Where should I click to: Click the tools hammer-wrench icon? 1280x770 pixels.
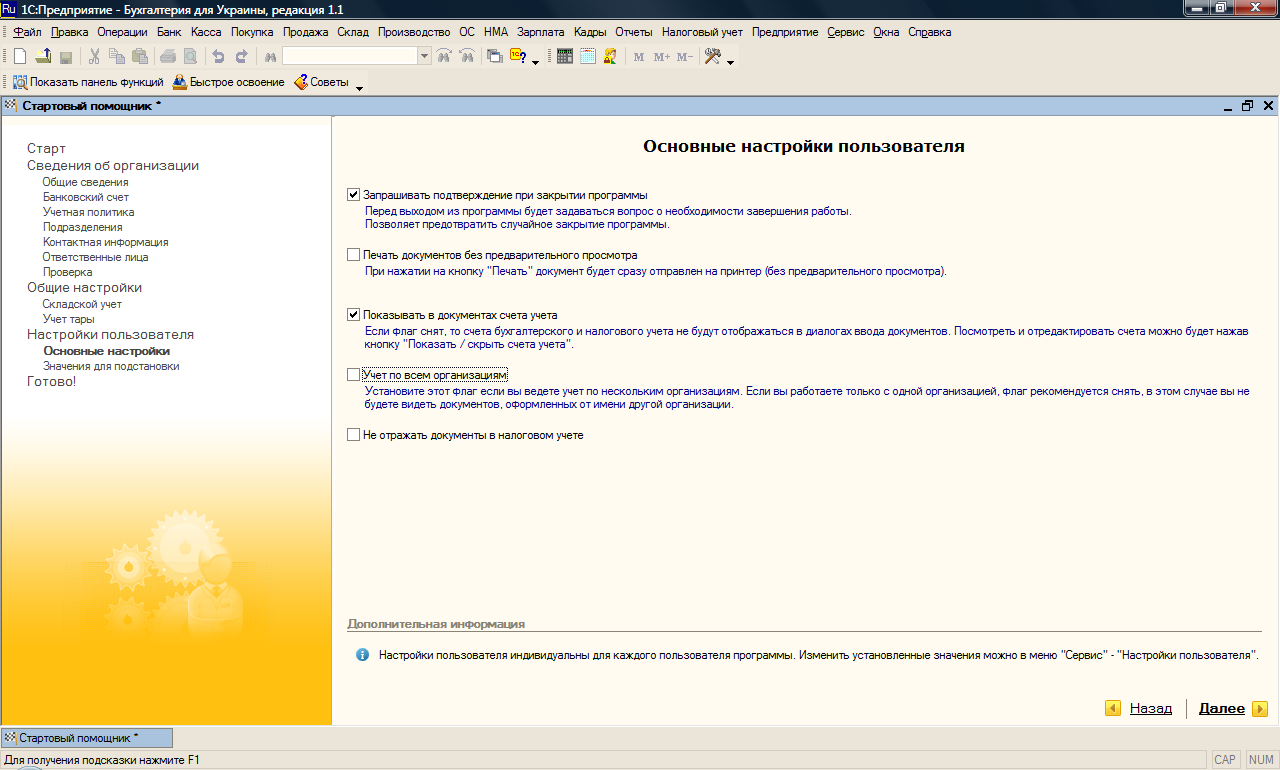pos(713,57)
